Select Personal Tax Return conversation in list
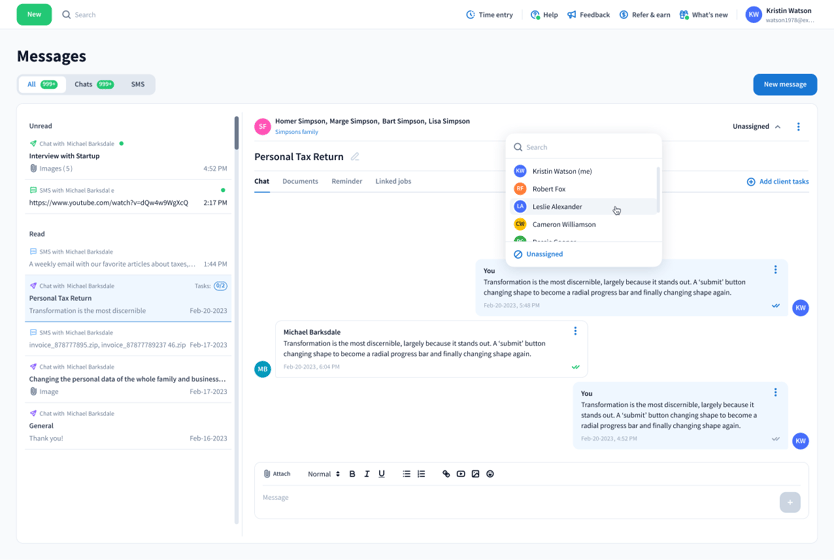 [x=128, y=298]
